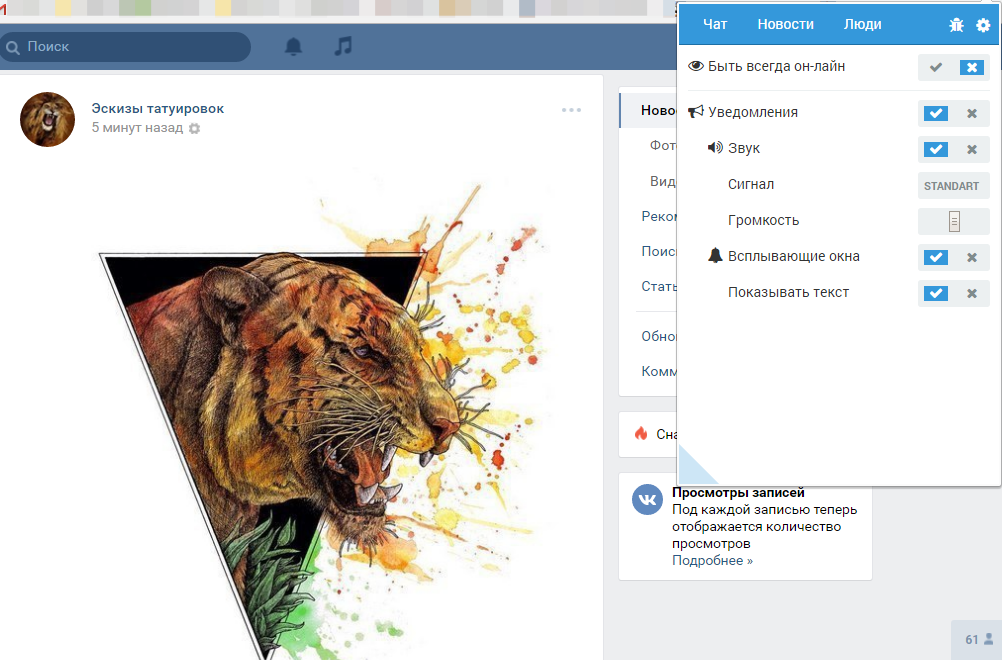Viewport: 1002px width, 660px height.
Task: Open the music note player icon
Action: [343, 47]
